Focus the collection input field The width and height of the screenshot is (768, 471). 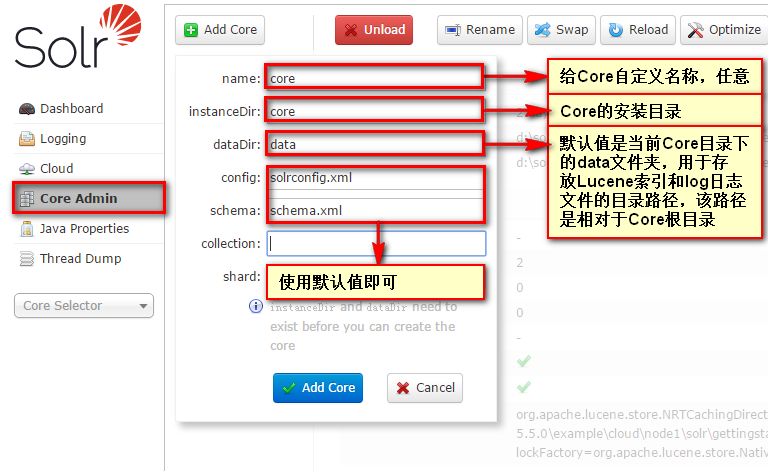click(x=376, y=243)
